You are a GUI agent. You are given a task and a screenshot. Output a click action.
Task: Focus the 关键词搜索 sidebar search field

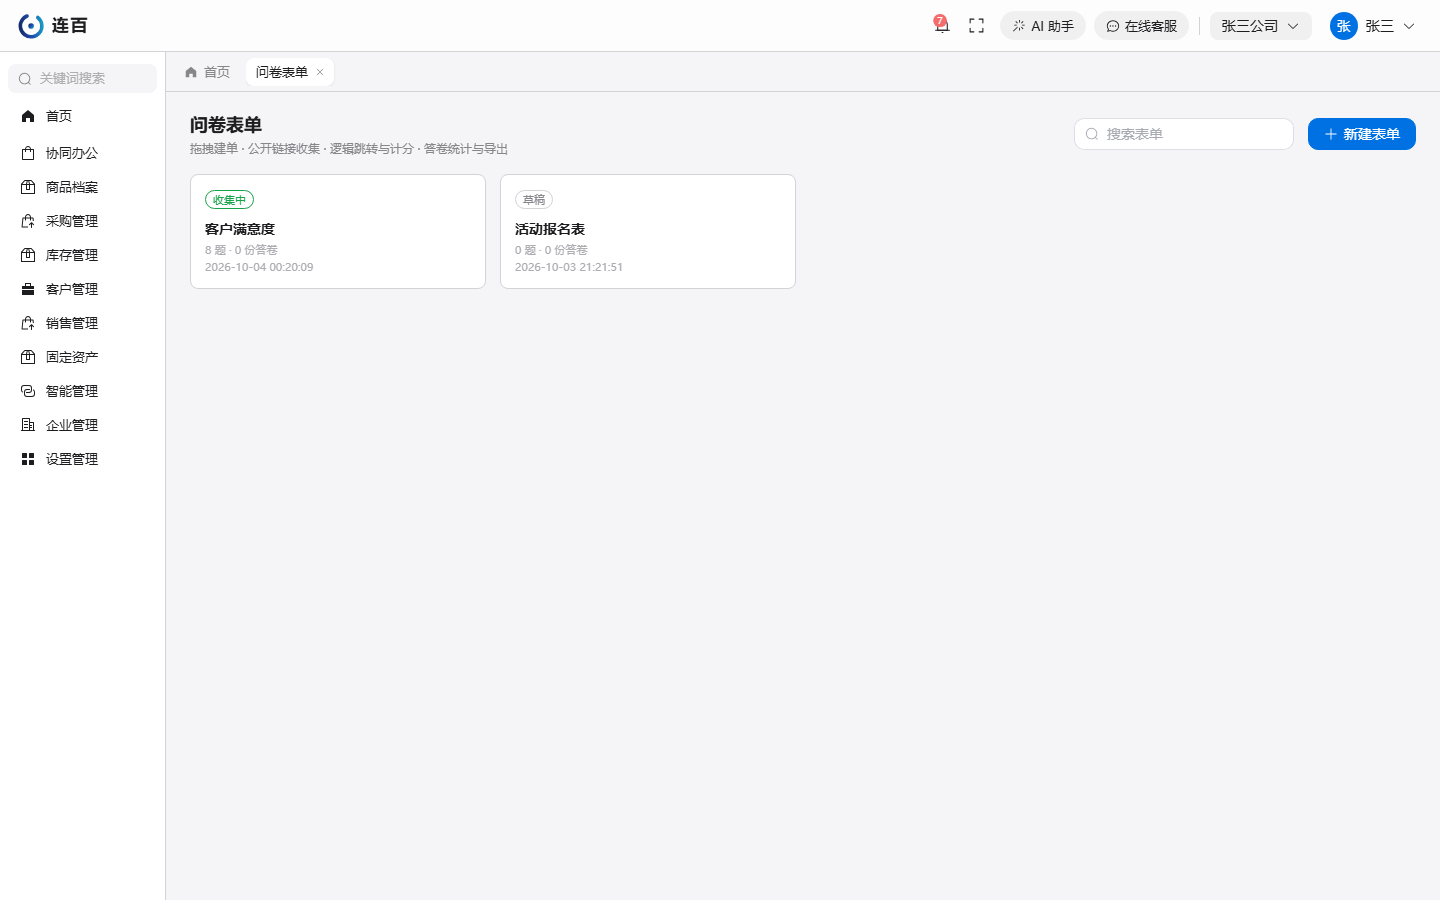click(x=82, y=78)
